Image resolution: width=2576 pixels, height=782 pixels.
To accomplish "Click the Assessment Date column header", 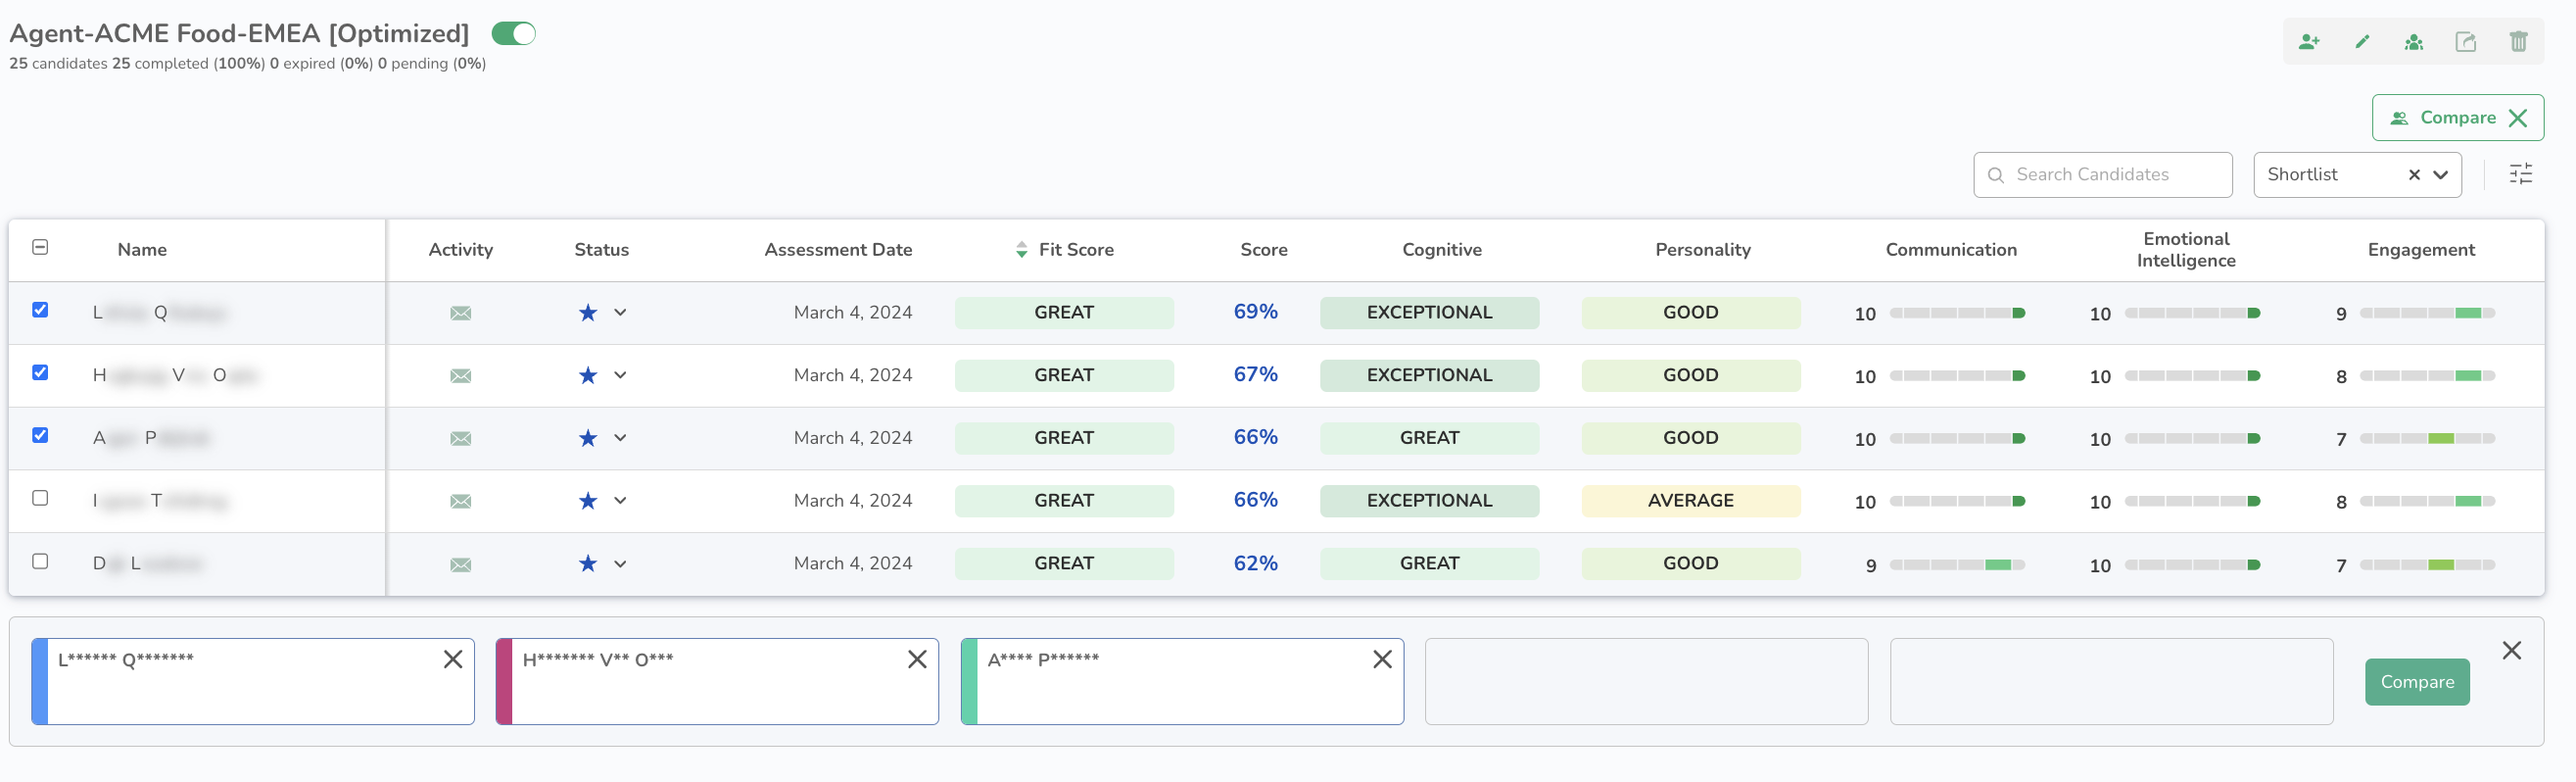I will (x=837, y=250).
